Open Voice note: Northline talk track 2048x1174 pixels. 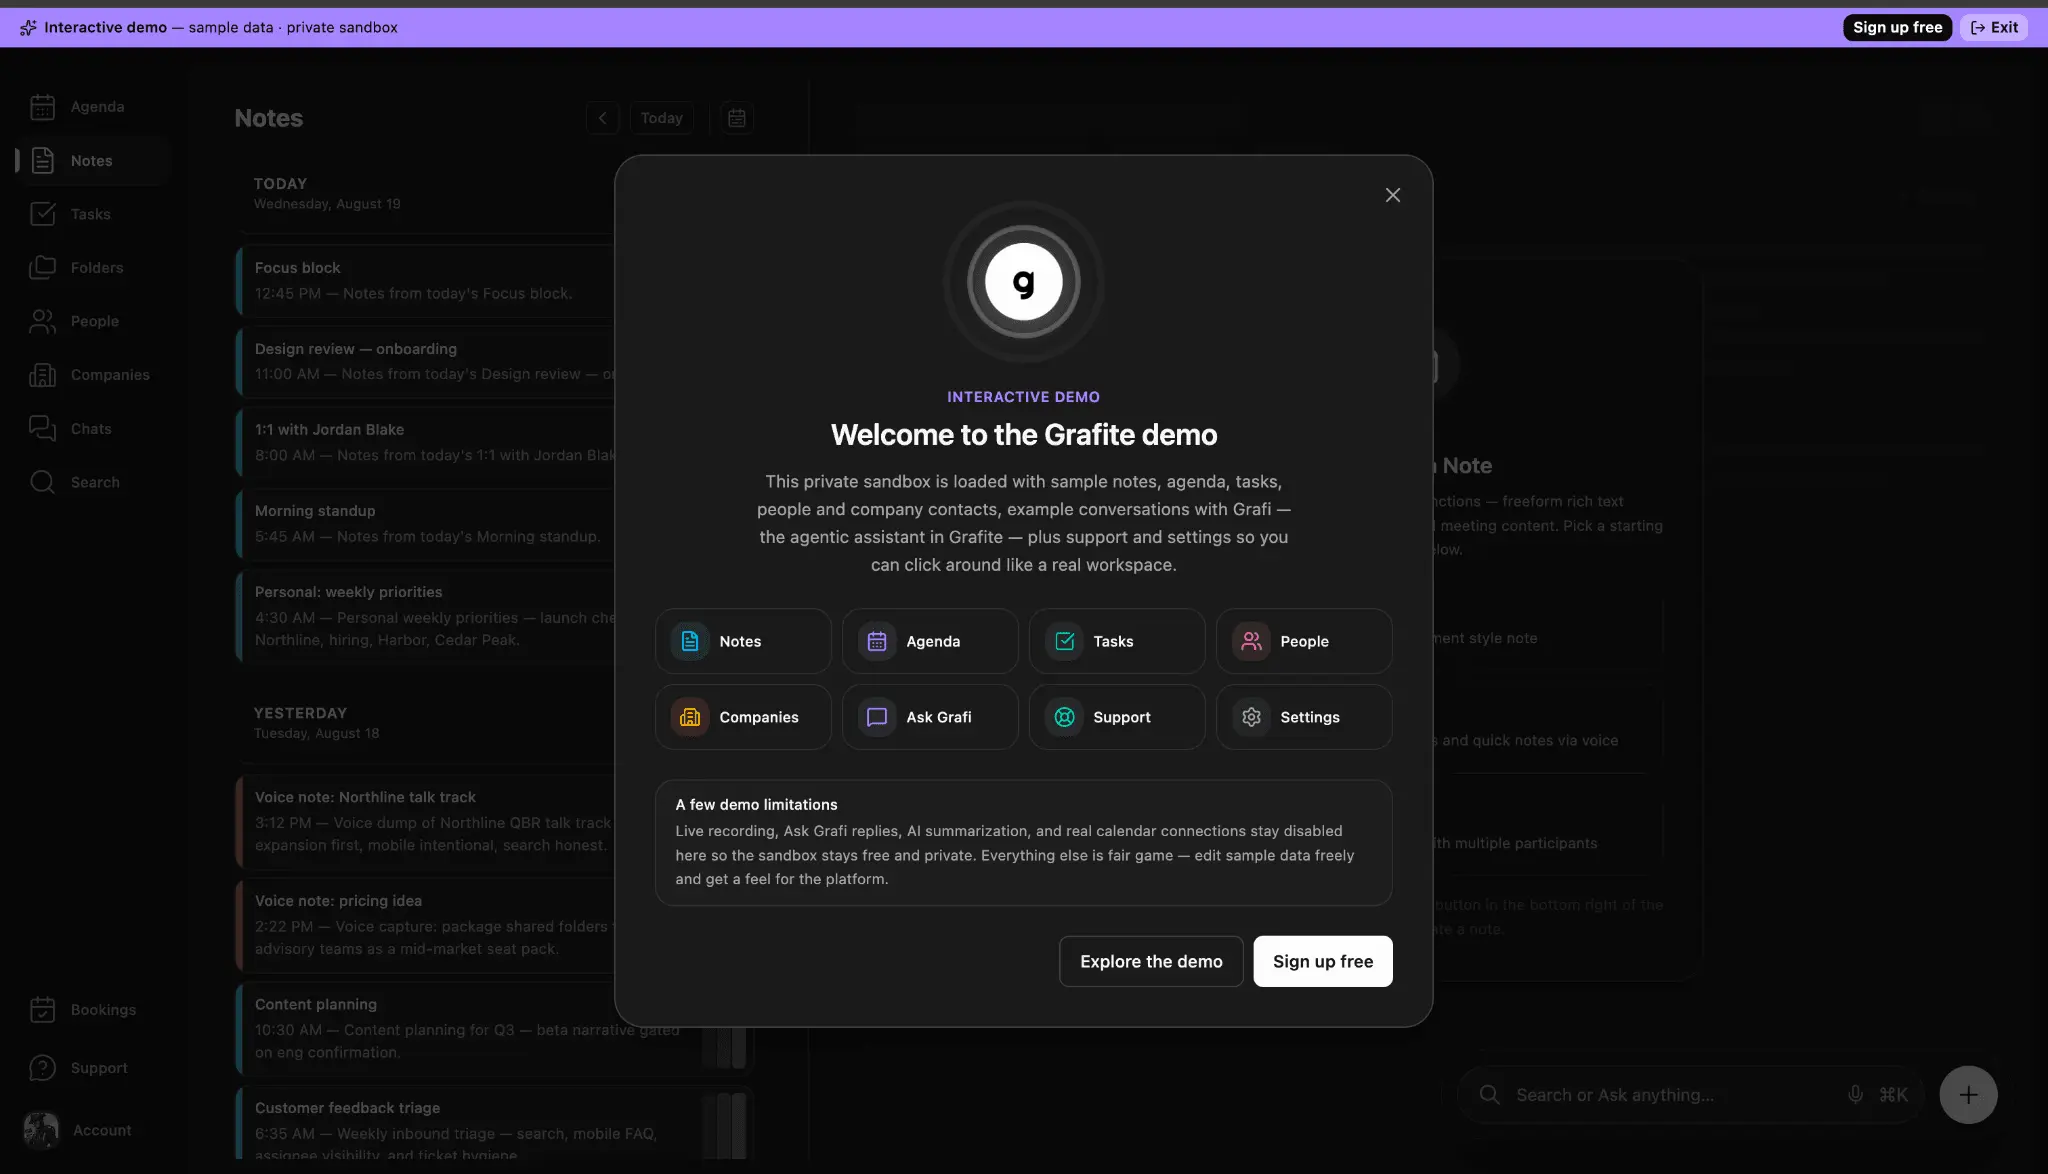426,821
